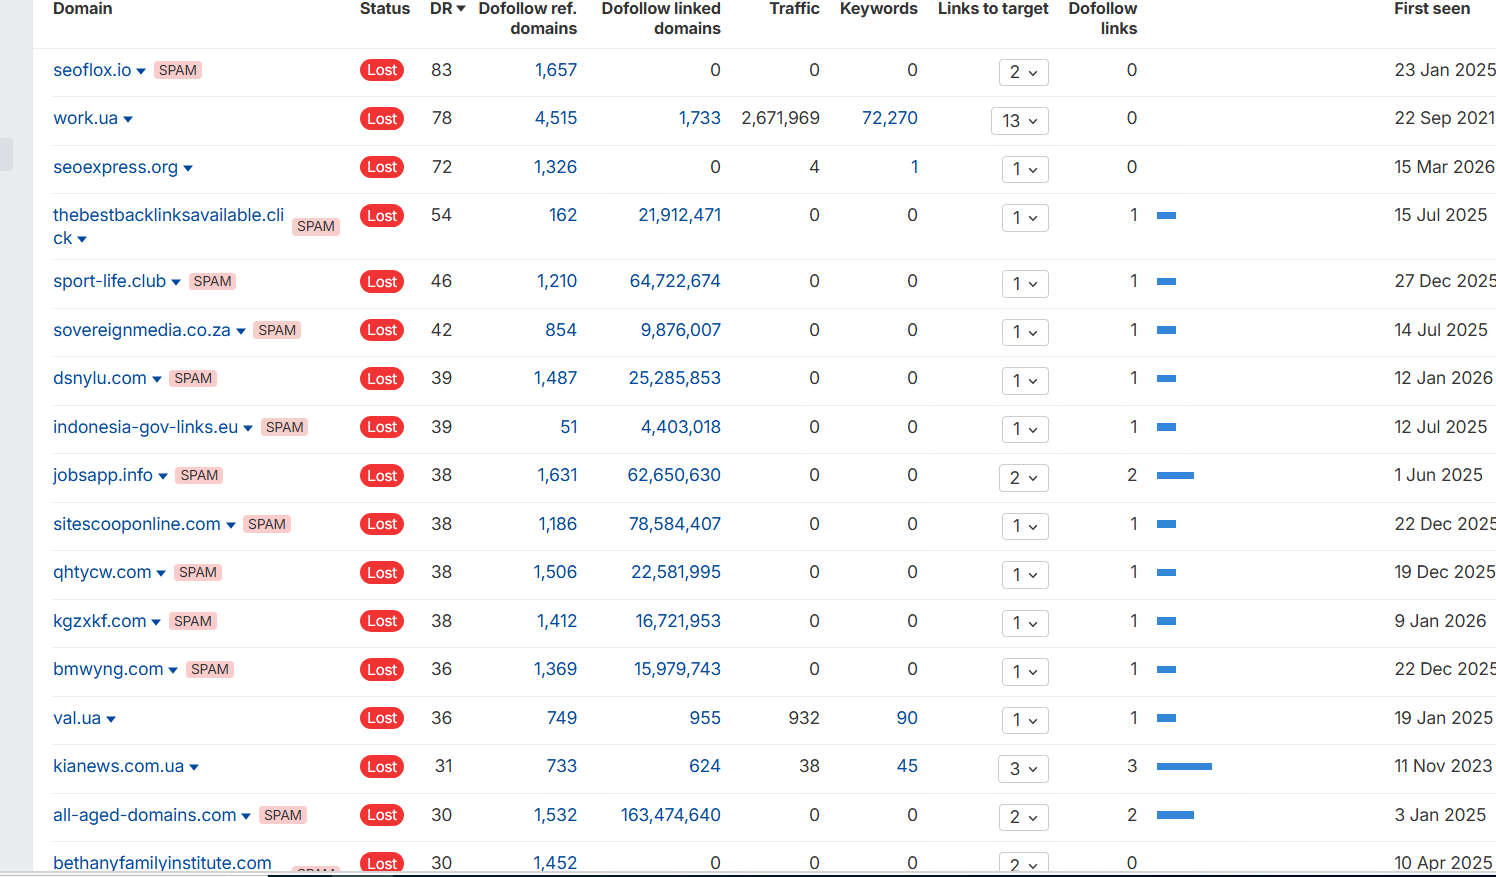Open the sport-life.club domain link

point(109,281)
